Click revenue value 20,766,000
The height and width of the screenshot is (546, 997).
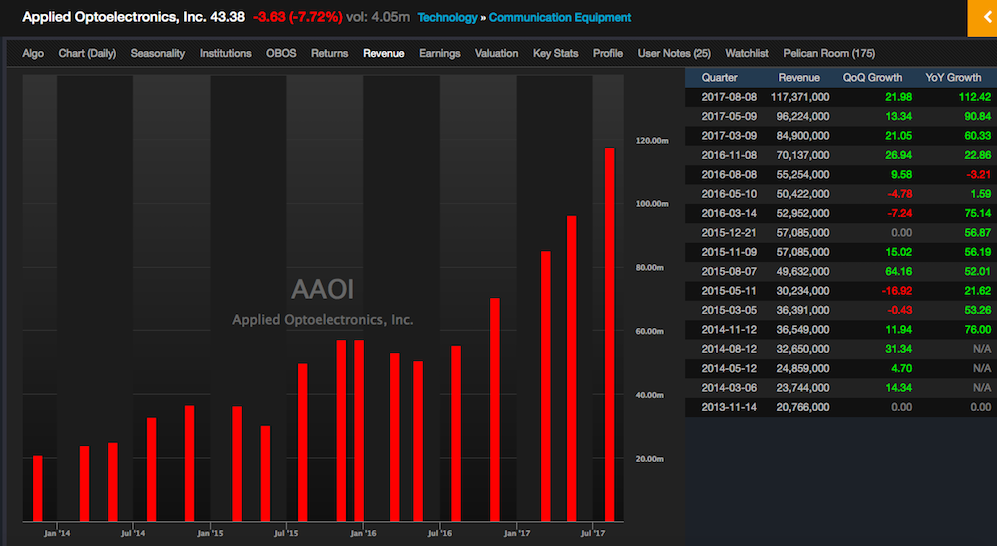pos(802,407)
